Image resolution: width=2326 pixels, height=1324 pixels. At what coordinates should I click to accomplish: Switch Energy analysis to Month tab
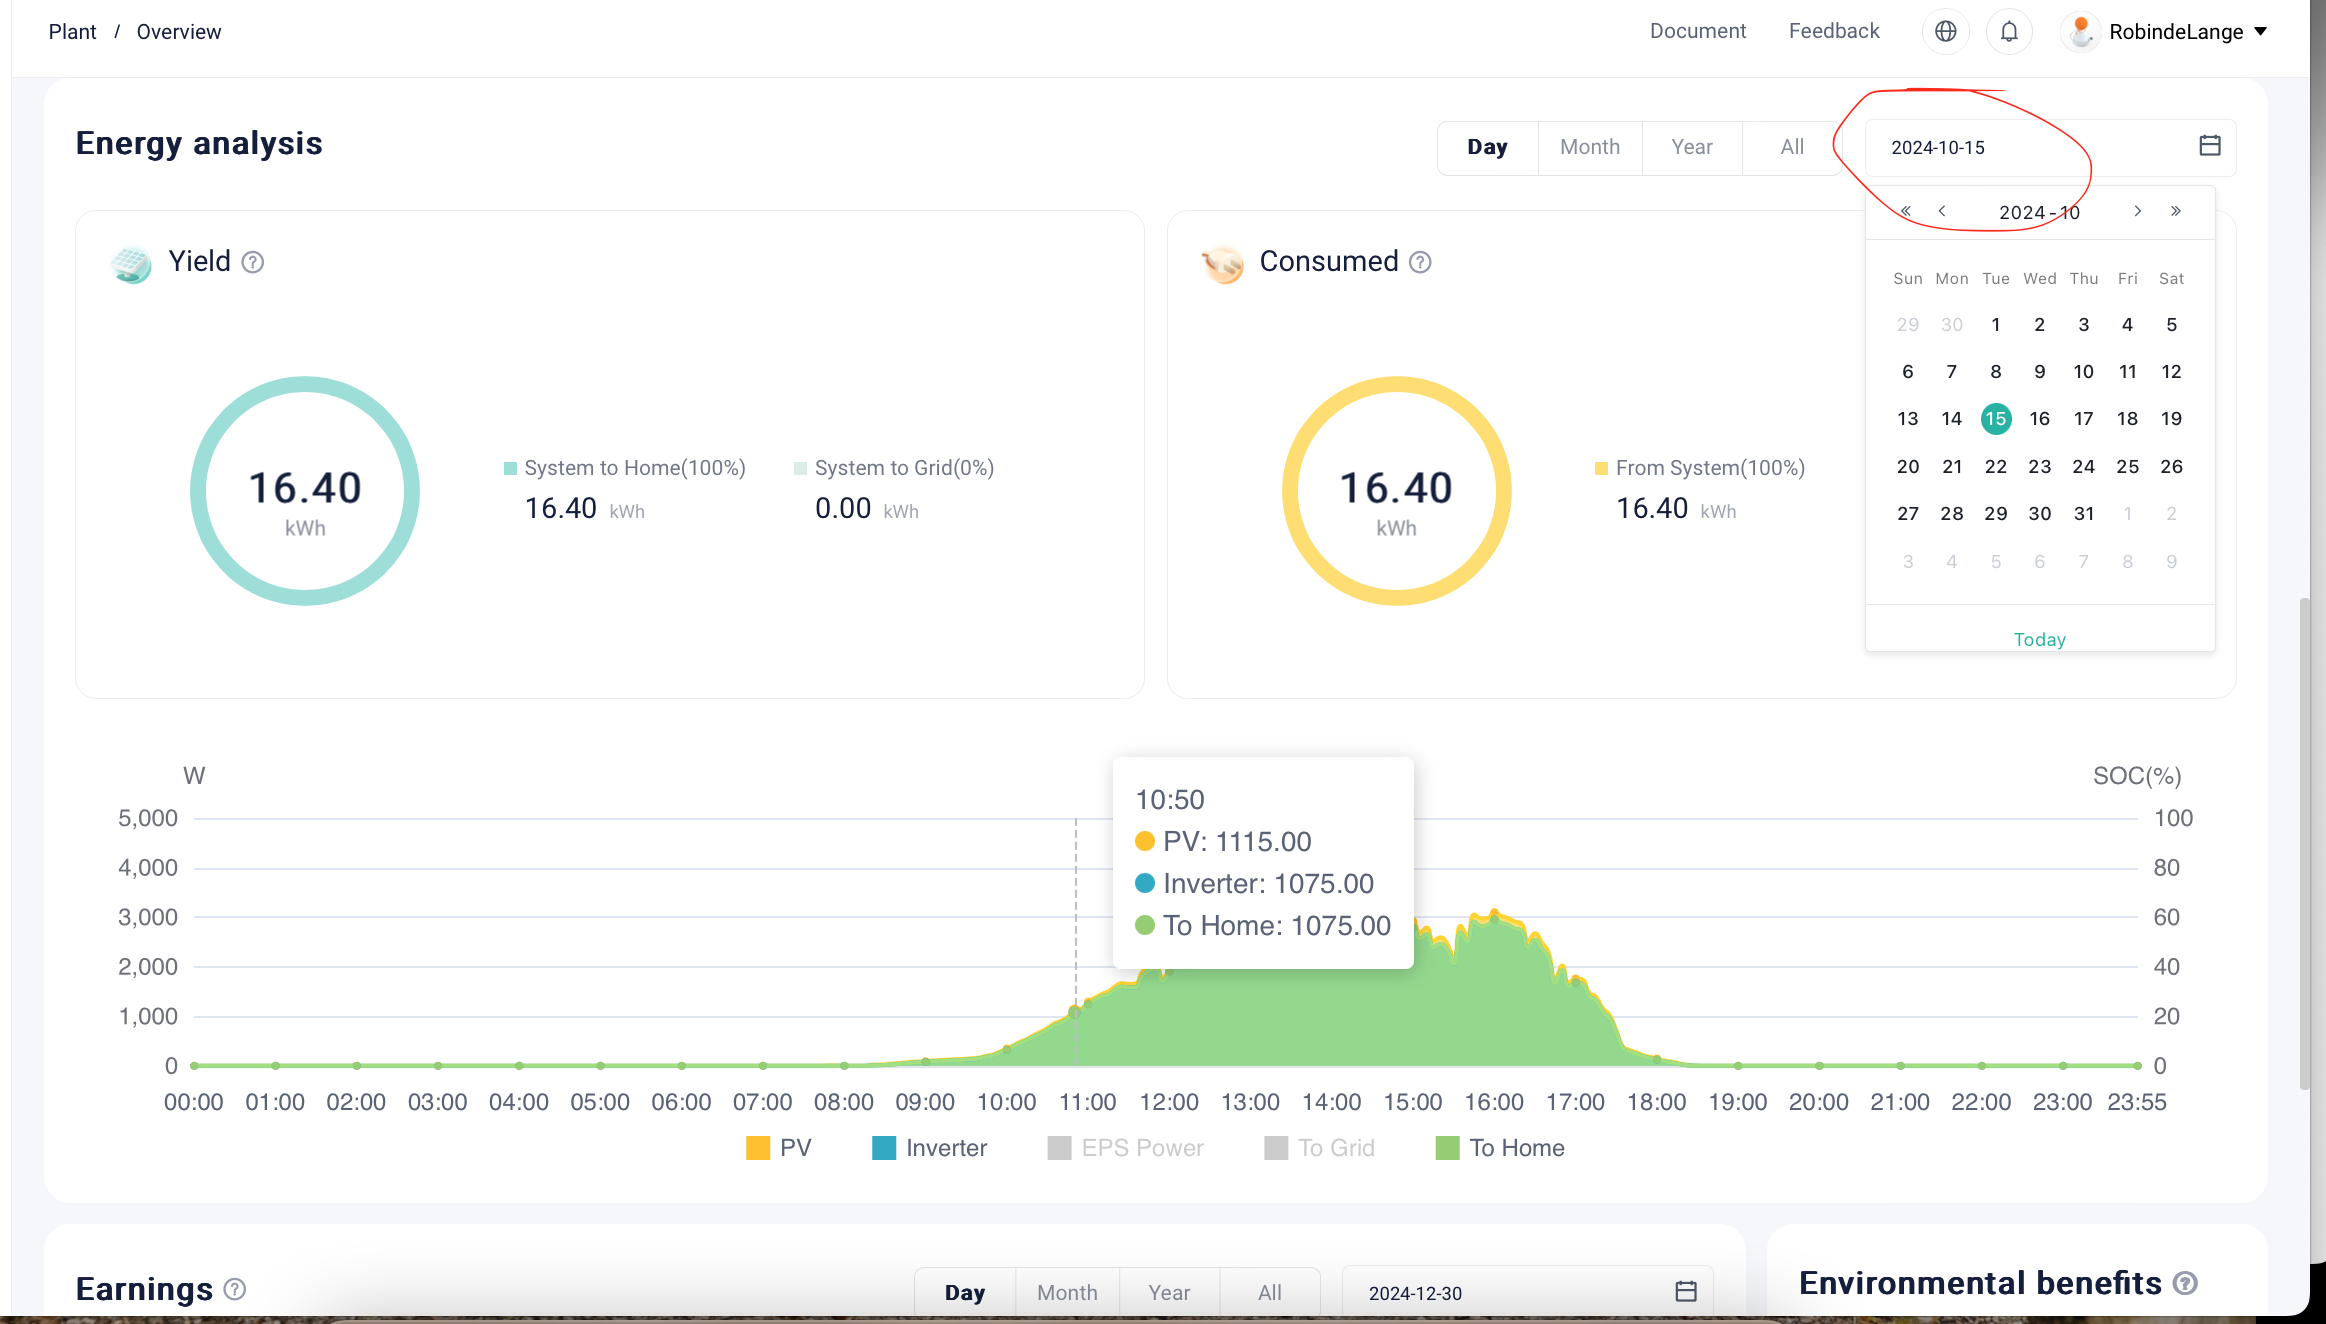pos(1589,147)
